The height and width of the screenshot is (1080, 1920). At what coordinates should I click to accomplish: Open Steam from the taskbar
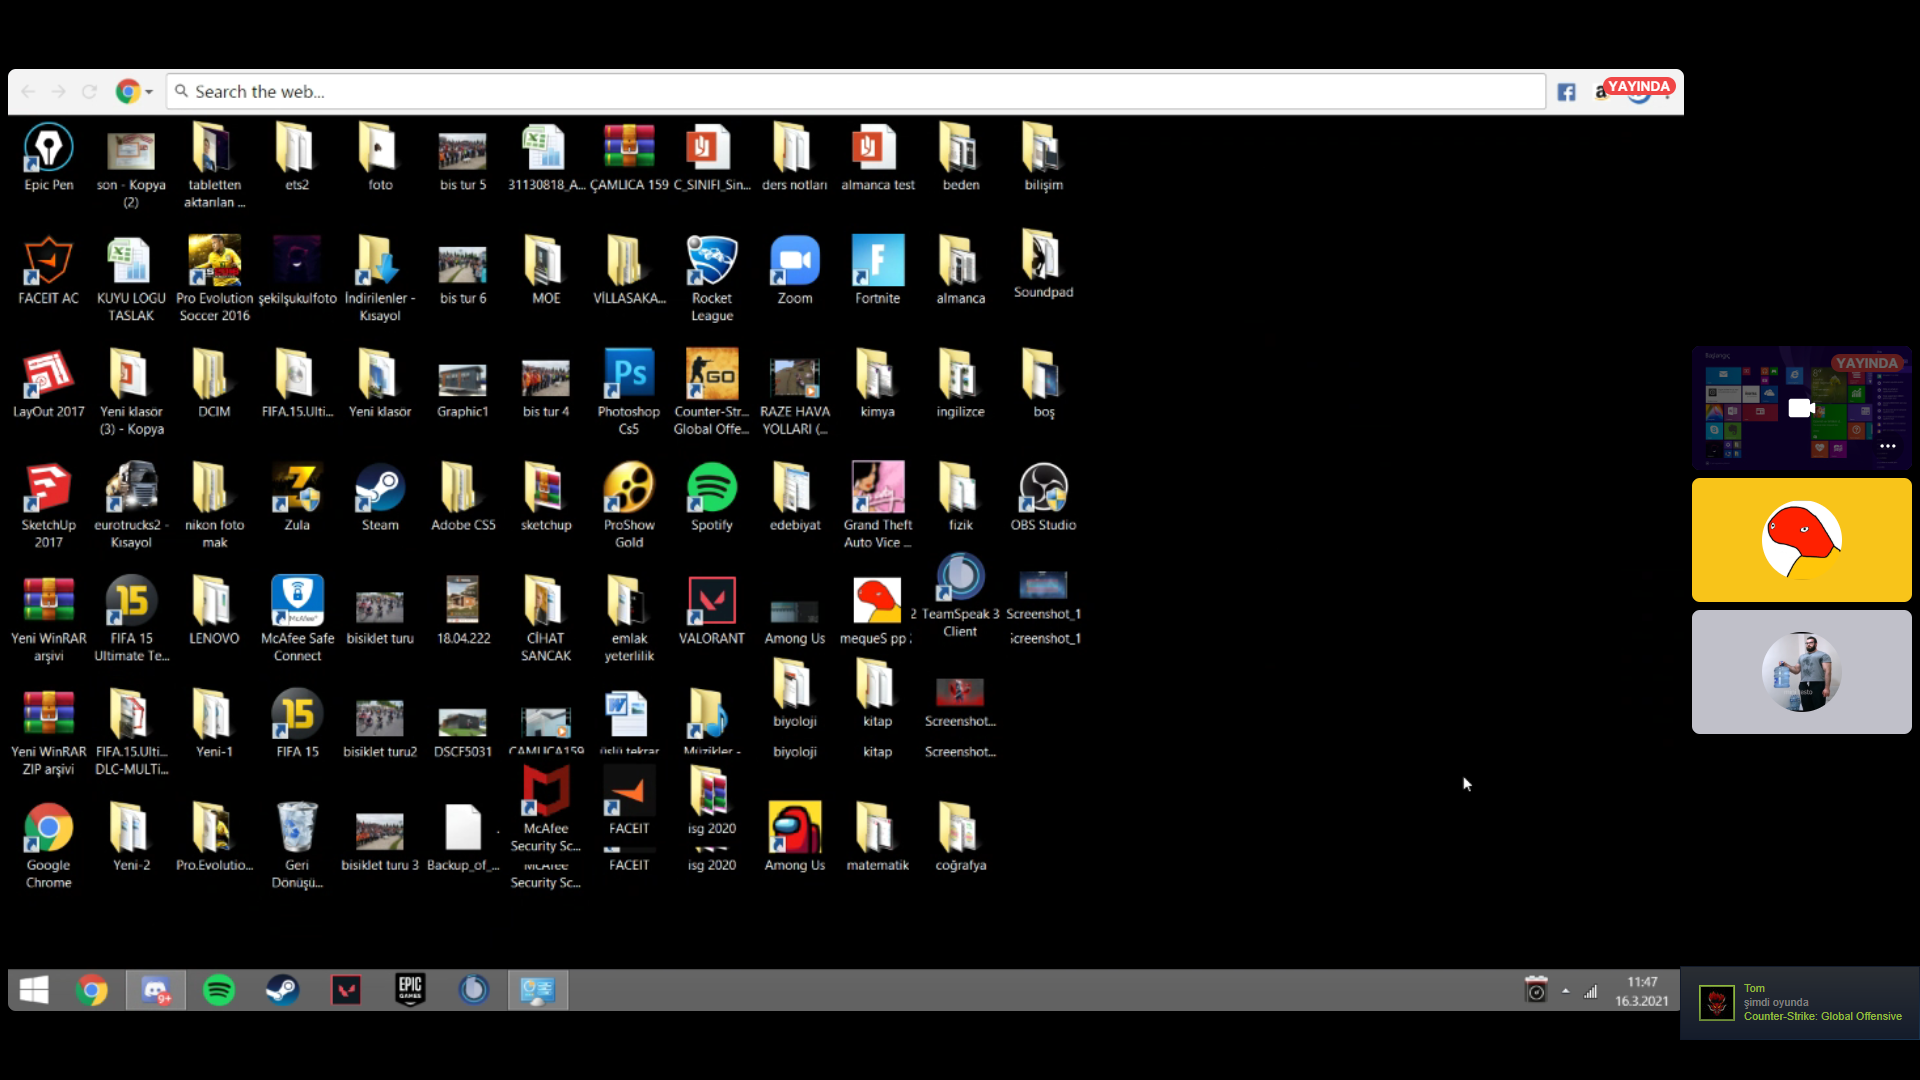tap(282, 990)
